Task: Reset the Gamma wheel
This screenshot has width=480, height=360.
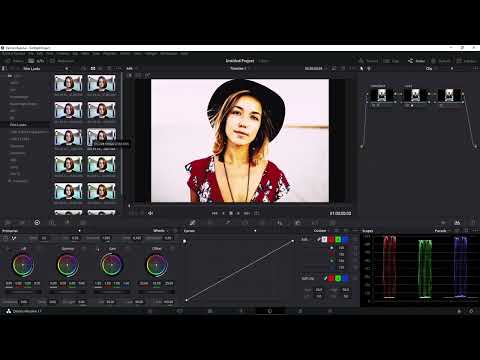Action: click(84, 249)
